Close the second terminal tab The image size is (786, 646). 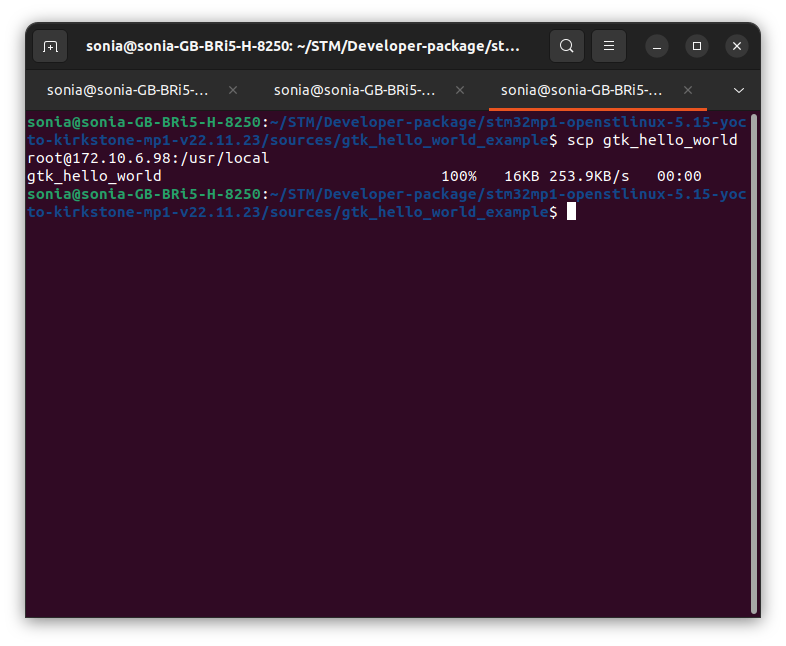pos(460,90)
